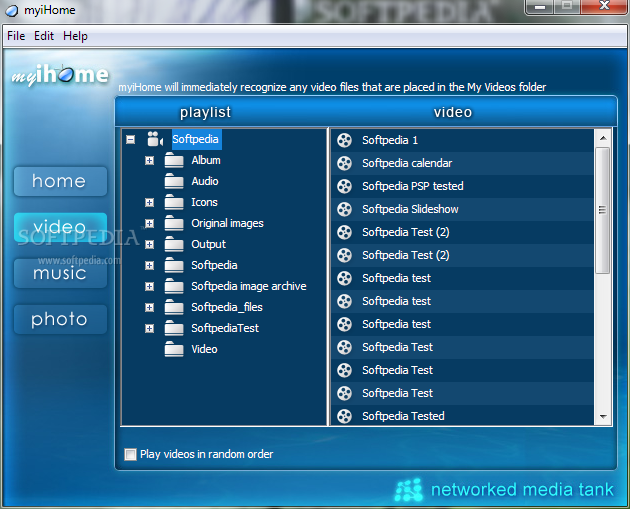Viewport: 630px width, 509px height.
Task: Click the Icons folder icon
Action: coord(174,202)
